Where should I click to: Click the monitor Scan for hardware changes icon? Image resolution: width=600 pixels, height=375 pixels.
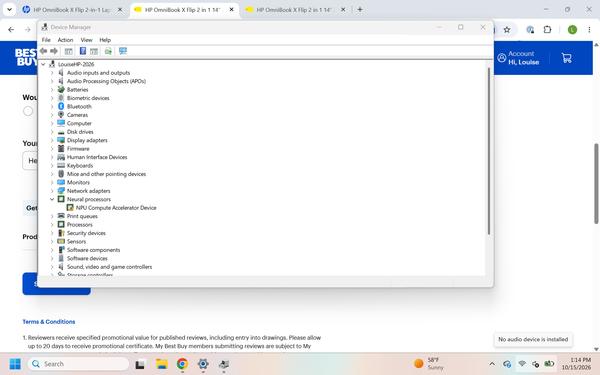(123, 51)
